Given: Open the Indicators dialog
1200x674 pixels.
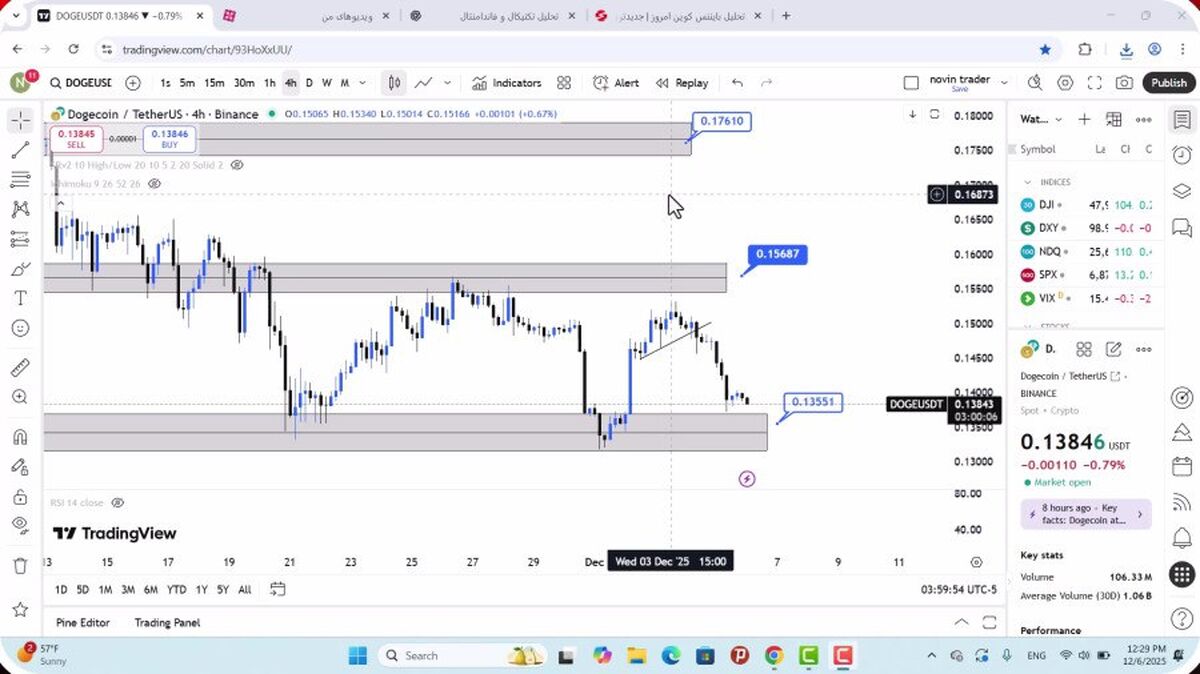Looking at the screenshot, I should (507, 83).
